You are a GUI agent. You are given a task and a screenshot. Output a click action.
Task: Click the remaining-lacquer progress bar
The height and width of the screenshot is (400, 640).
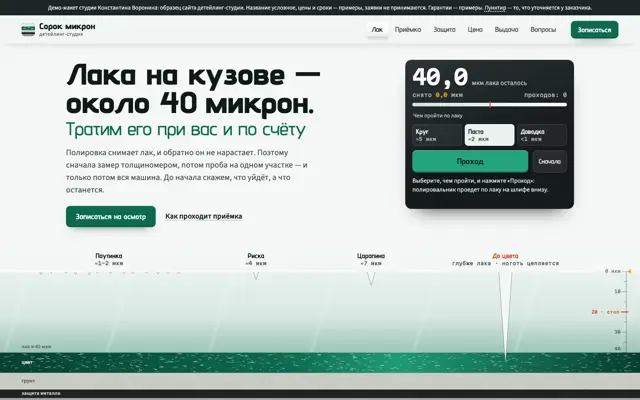pyautogui.click(x=489, y=105)
